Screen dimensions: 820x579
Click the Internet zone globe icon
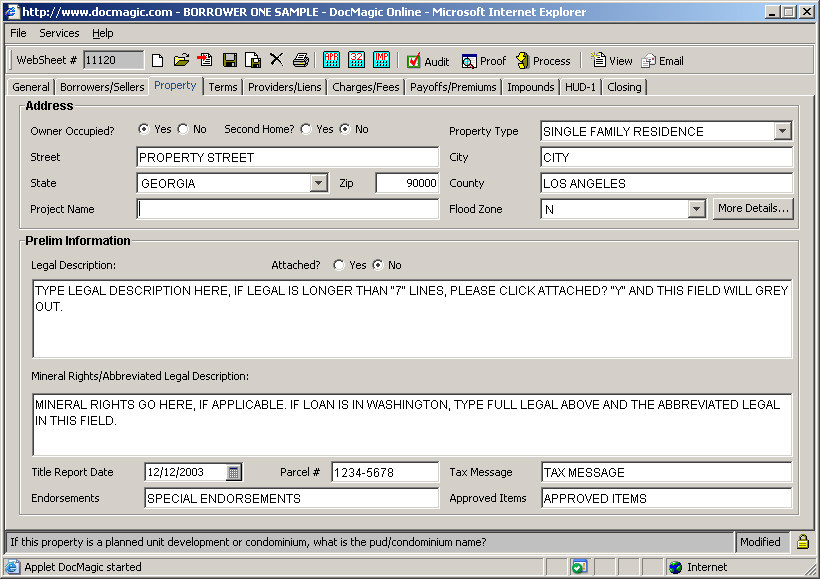pyautogui.click(x=676, y=567)
